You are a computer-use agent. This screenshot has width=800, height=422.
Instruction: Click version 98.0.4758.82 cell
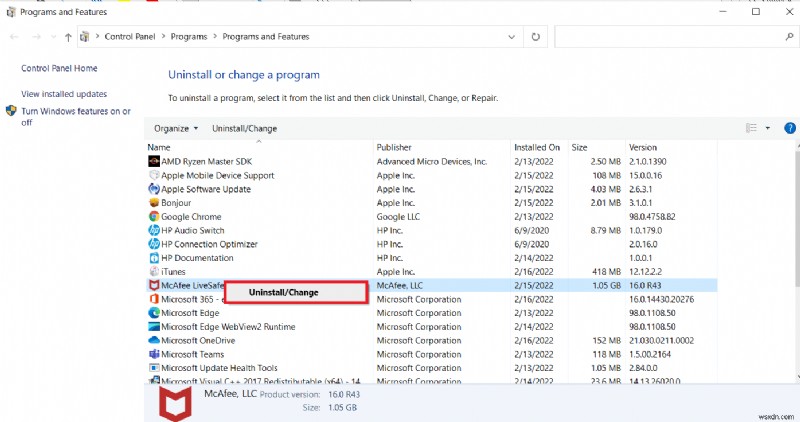pyautogui.click(x=652, y=217)
